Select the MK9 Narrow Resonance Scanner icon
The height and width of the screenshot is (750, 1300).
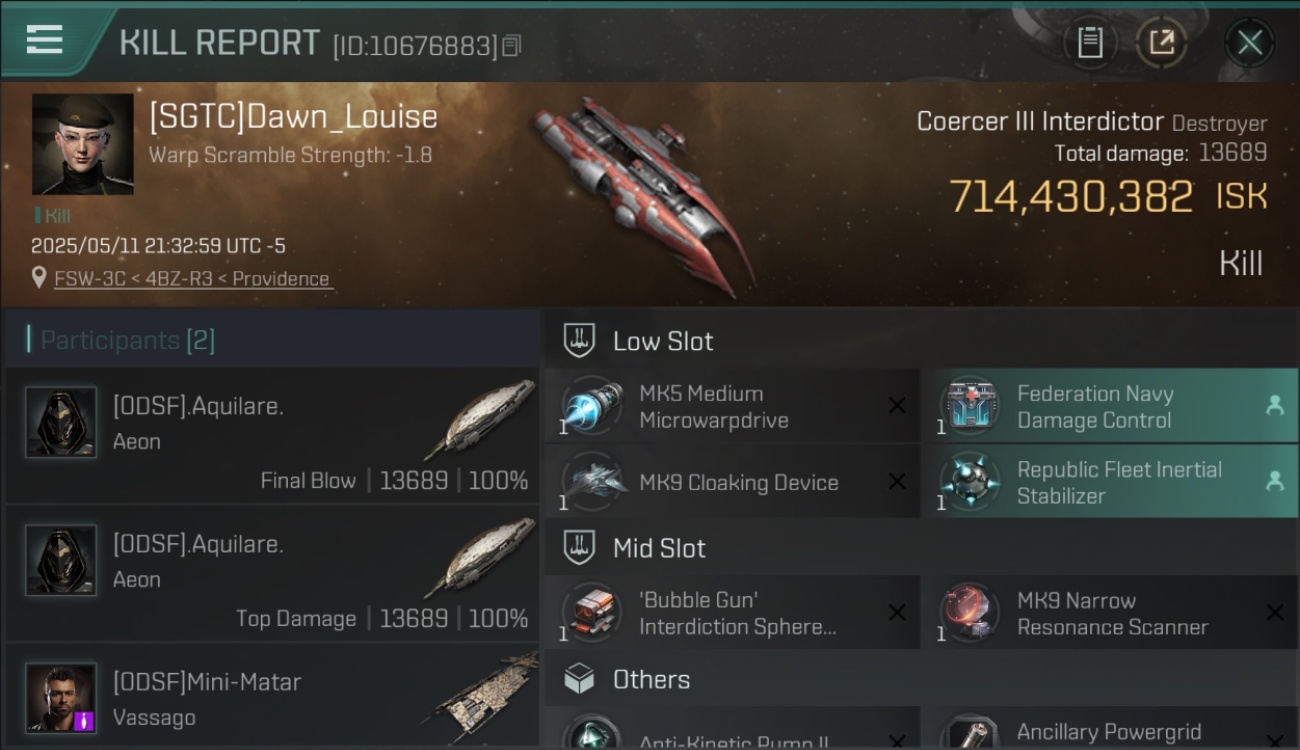[x=969, y=612]
